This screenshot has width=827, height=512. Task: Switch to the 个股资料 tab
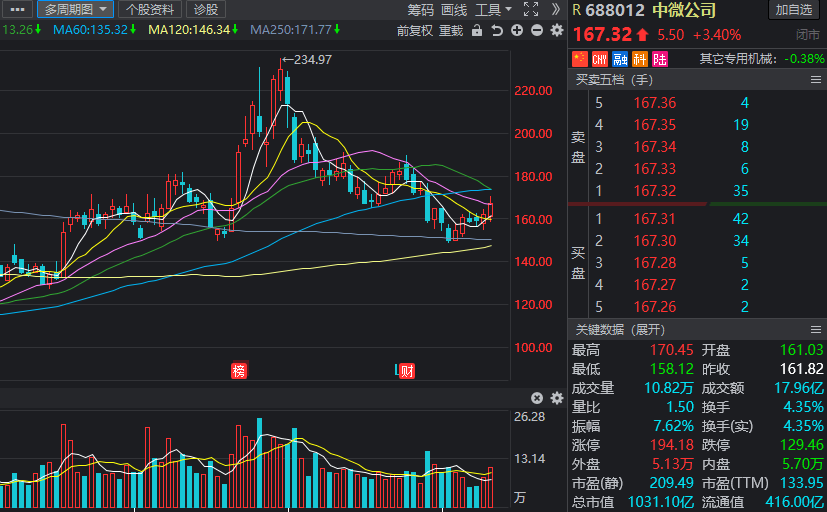(150, 9)
